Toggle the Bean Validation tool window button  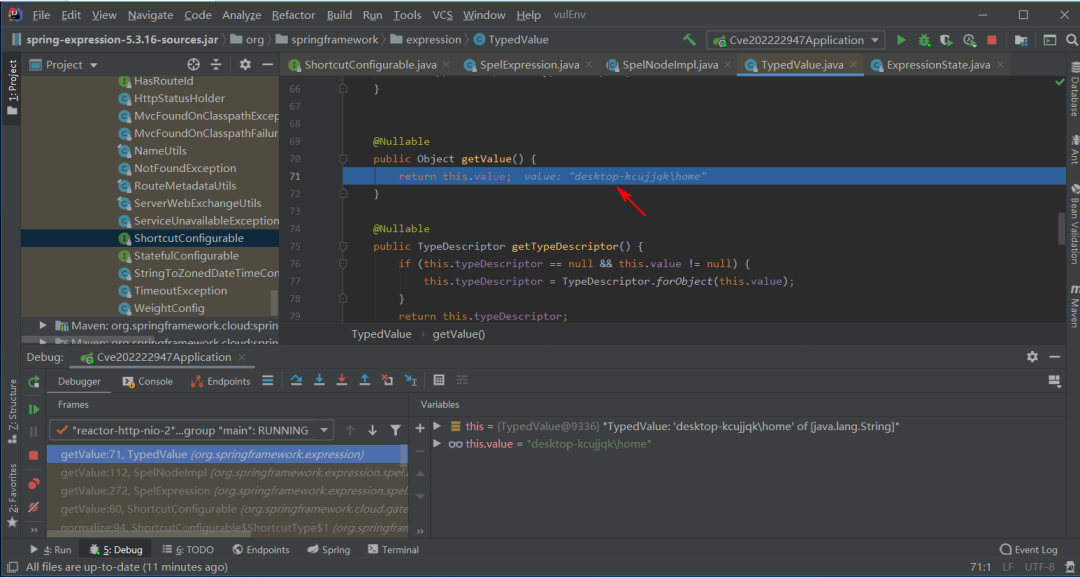tap(1073, 225)
